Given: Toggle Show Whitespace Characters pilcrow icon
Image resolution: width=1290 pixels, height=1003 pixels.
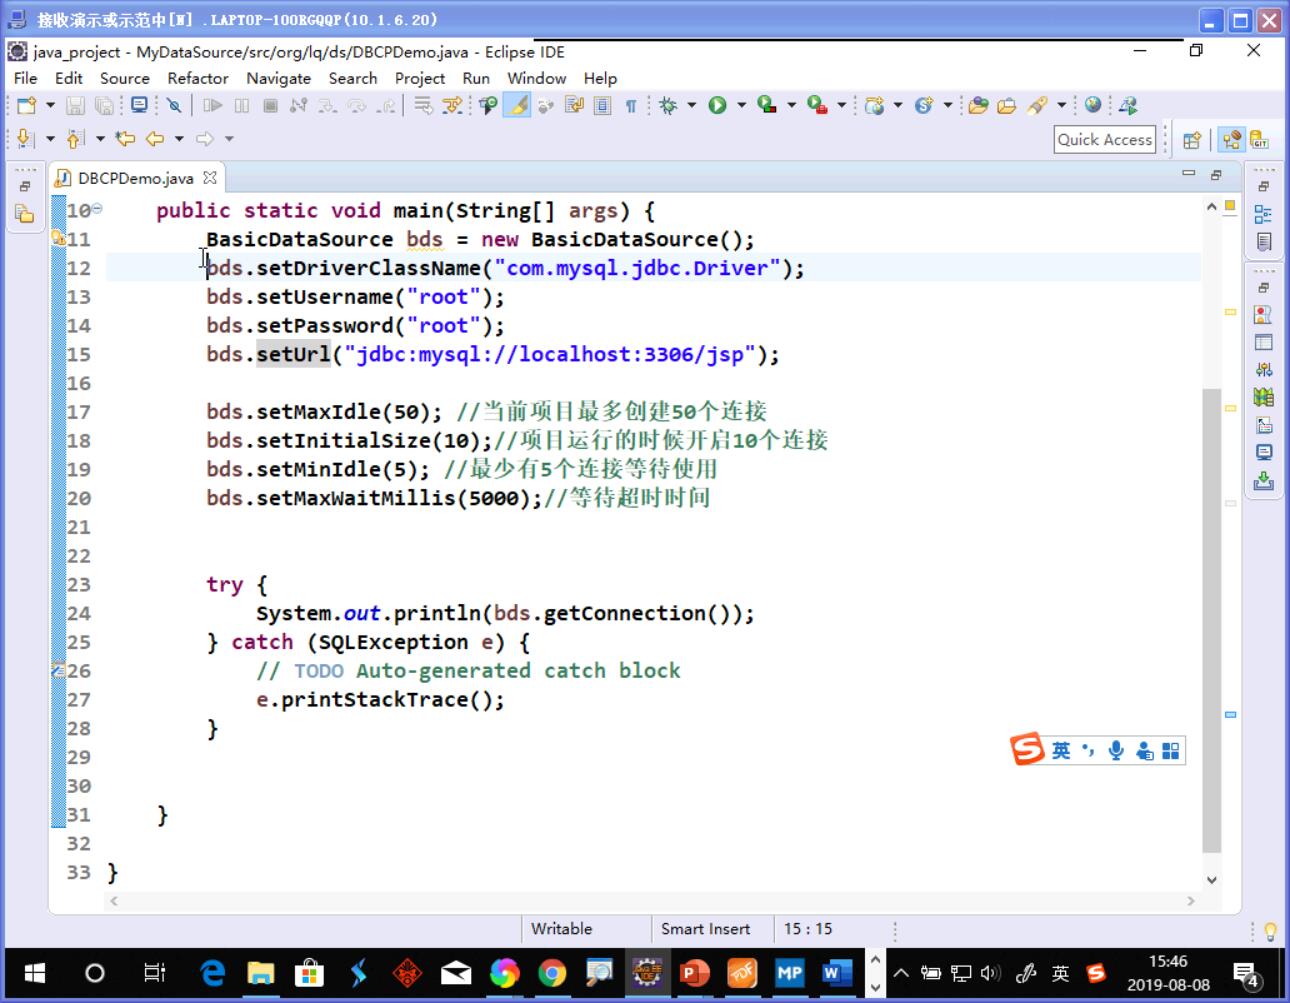Looking at the screenshot, I should coord(631,105).
